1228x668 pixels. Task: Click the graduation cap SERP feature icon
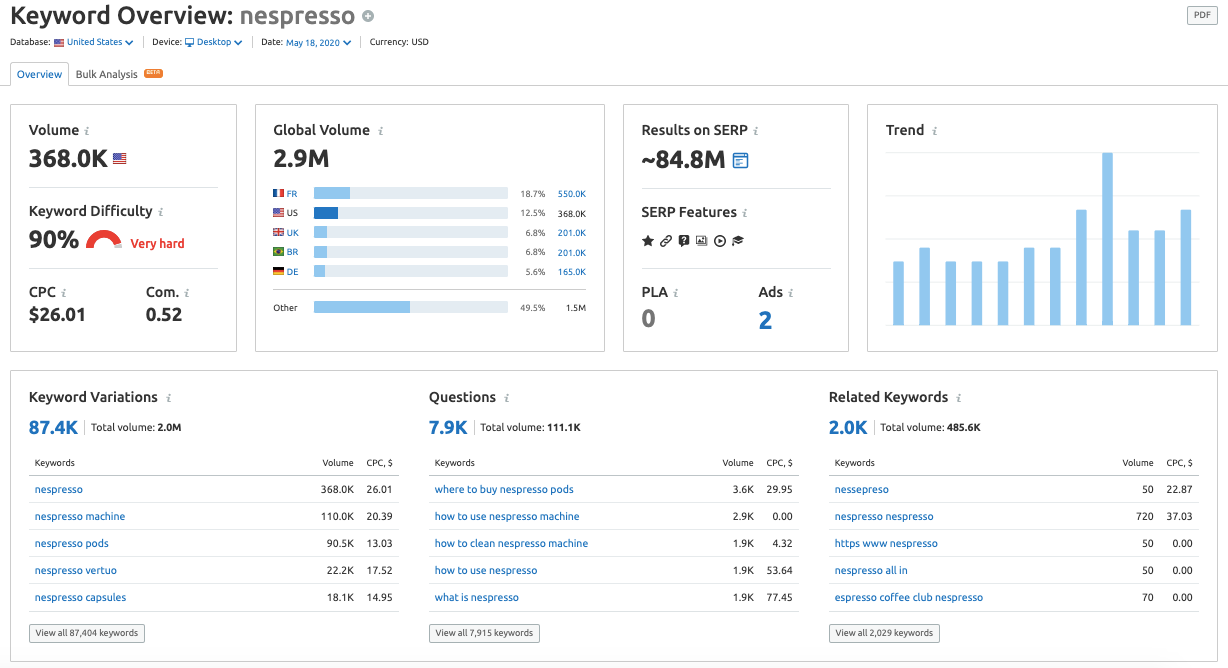pos(738,241)
